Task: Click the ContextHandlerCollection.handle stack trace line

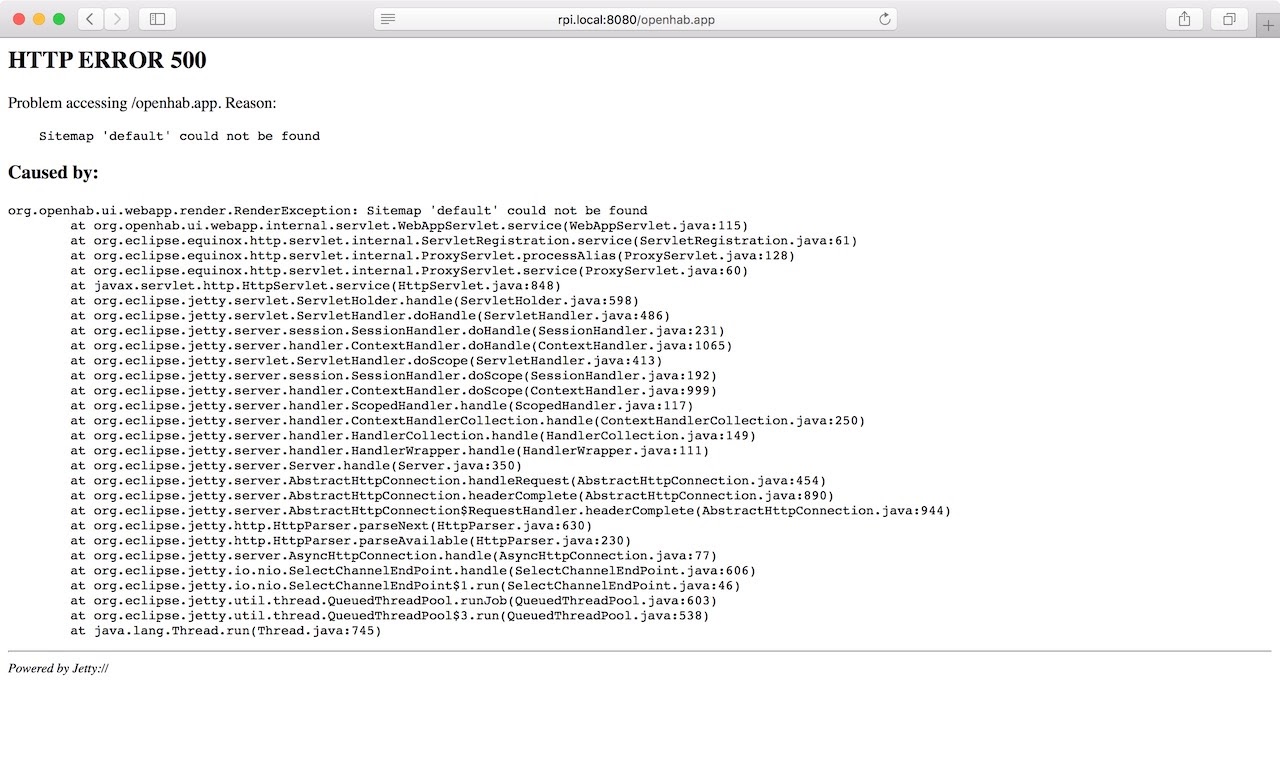Action: 468,421
